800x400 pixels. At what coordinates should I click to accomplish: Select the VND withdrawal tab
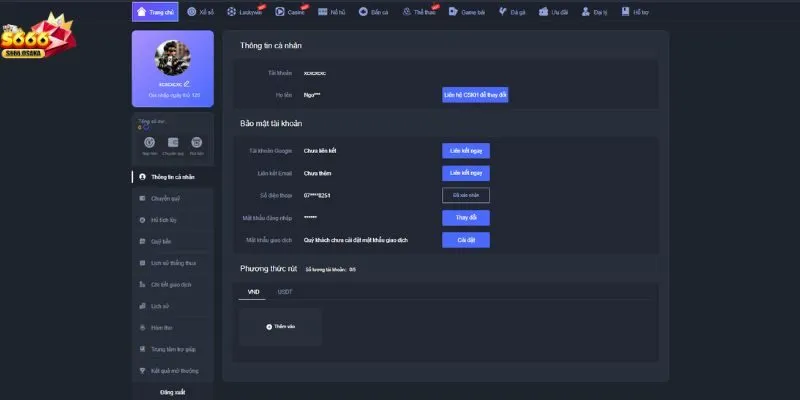point(253,291)
